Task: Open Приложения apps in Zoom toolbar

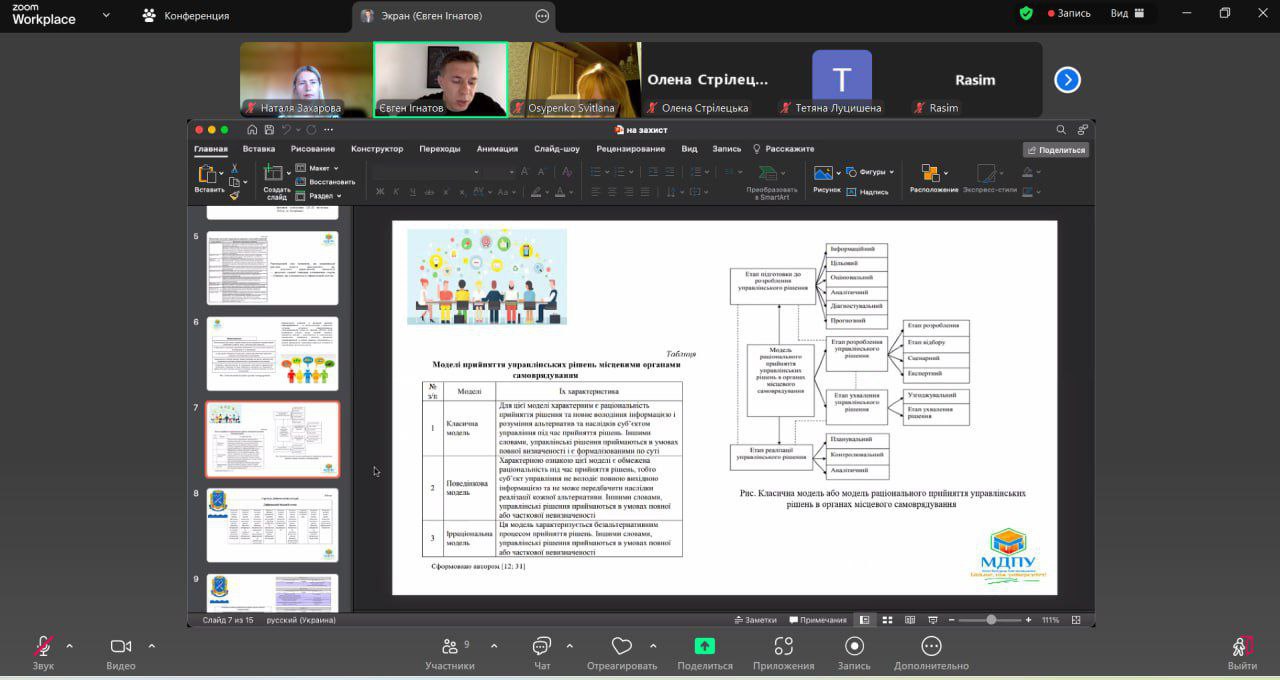Action: coord(784,647)
